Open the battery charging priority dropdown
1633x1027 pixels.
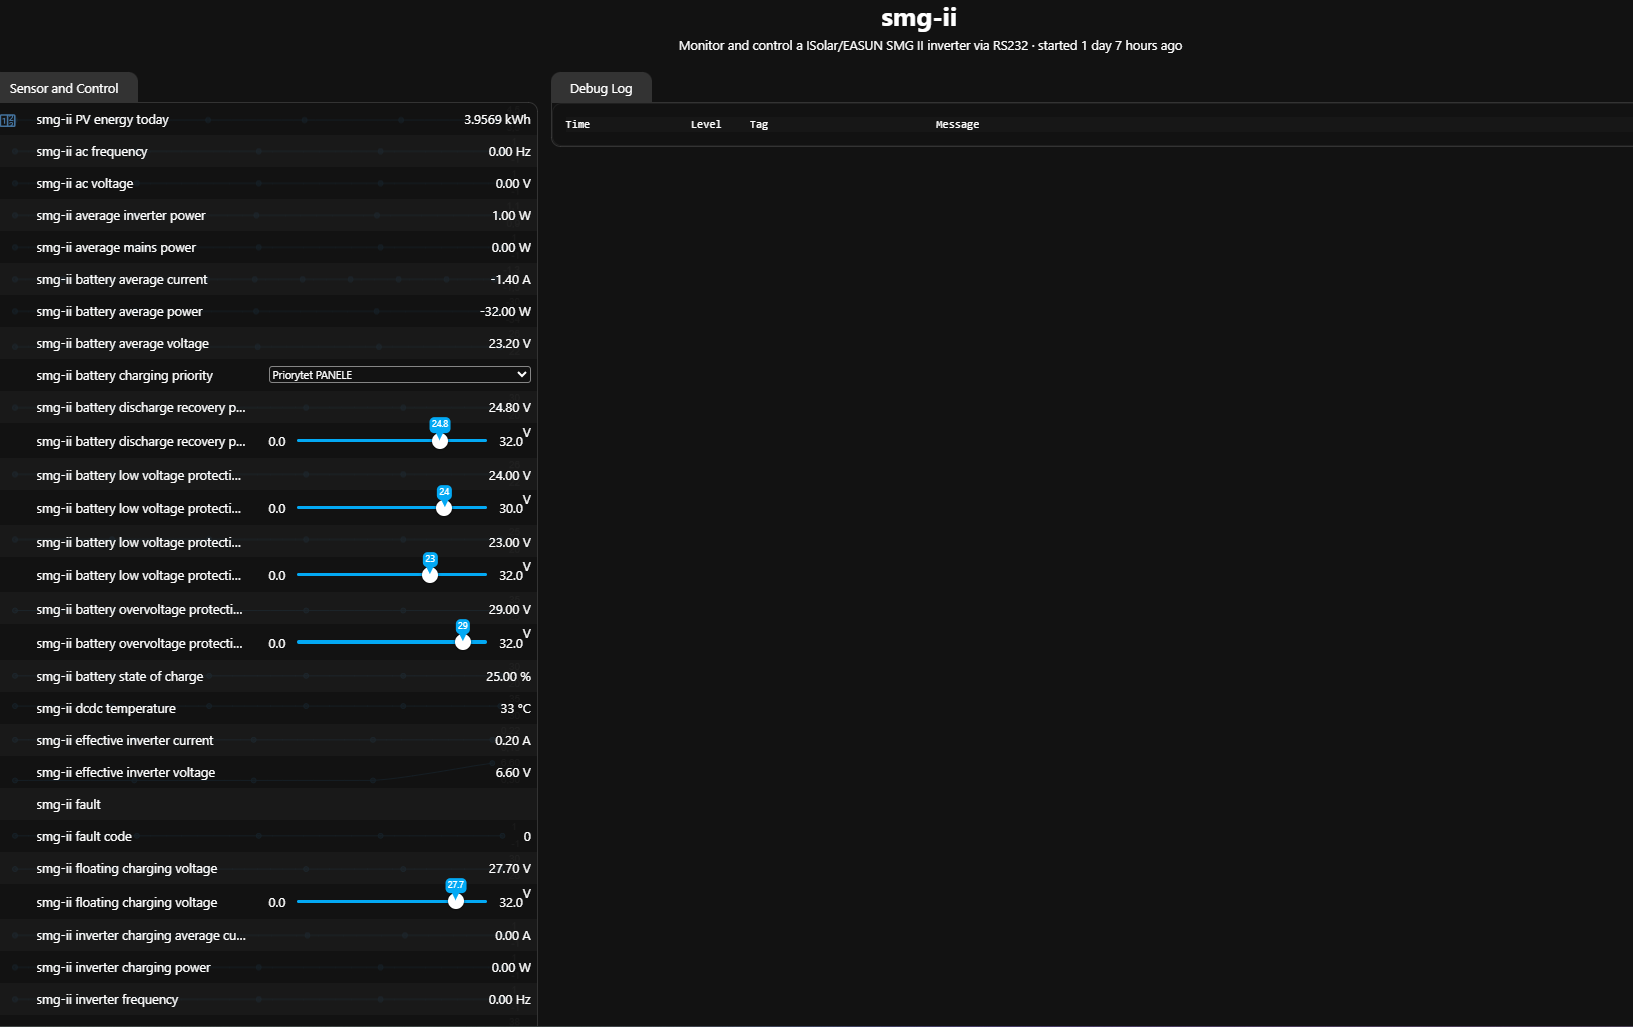point(400,375)
